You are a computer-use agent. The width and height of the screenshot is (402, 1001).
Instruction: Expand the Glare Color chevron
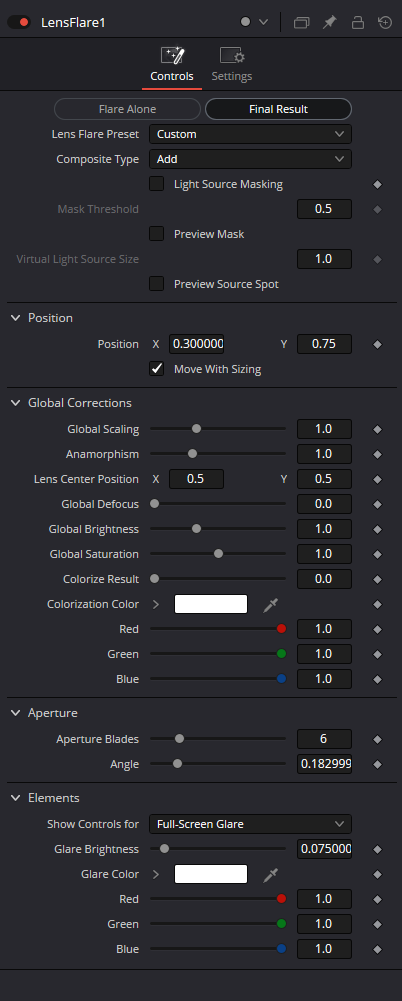pos(157,874)
